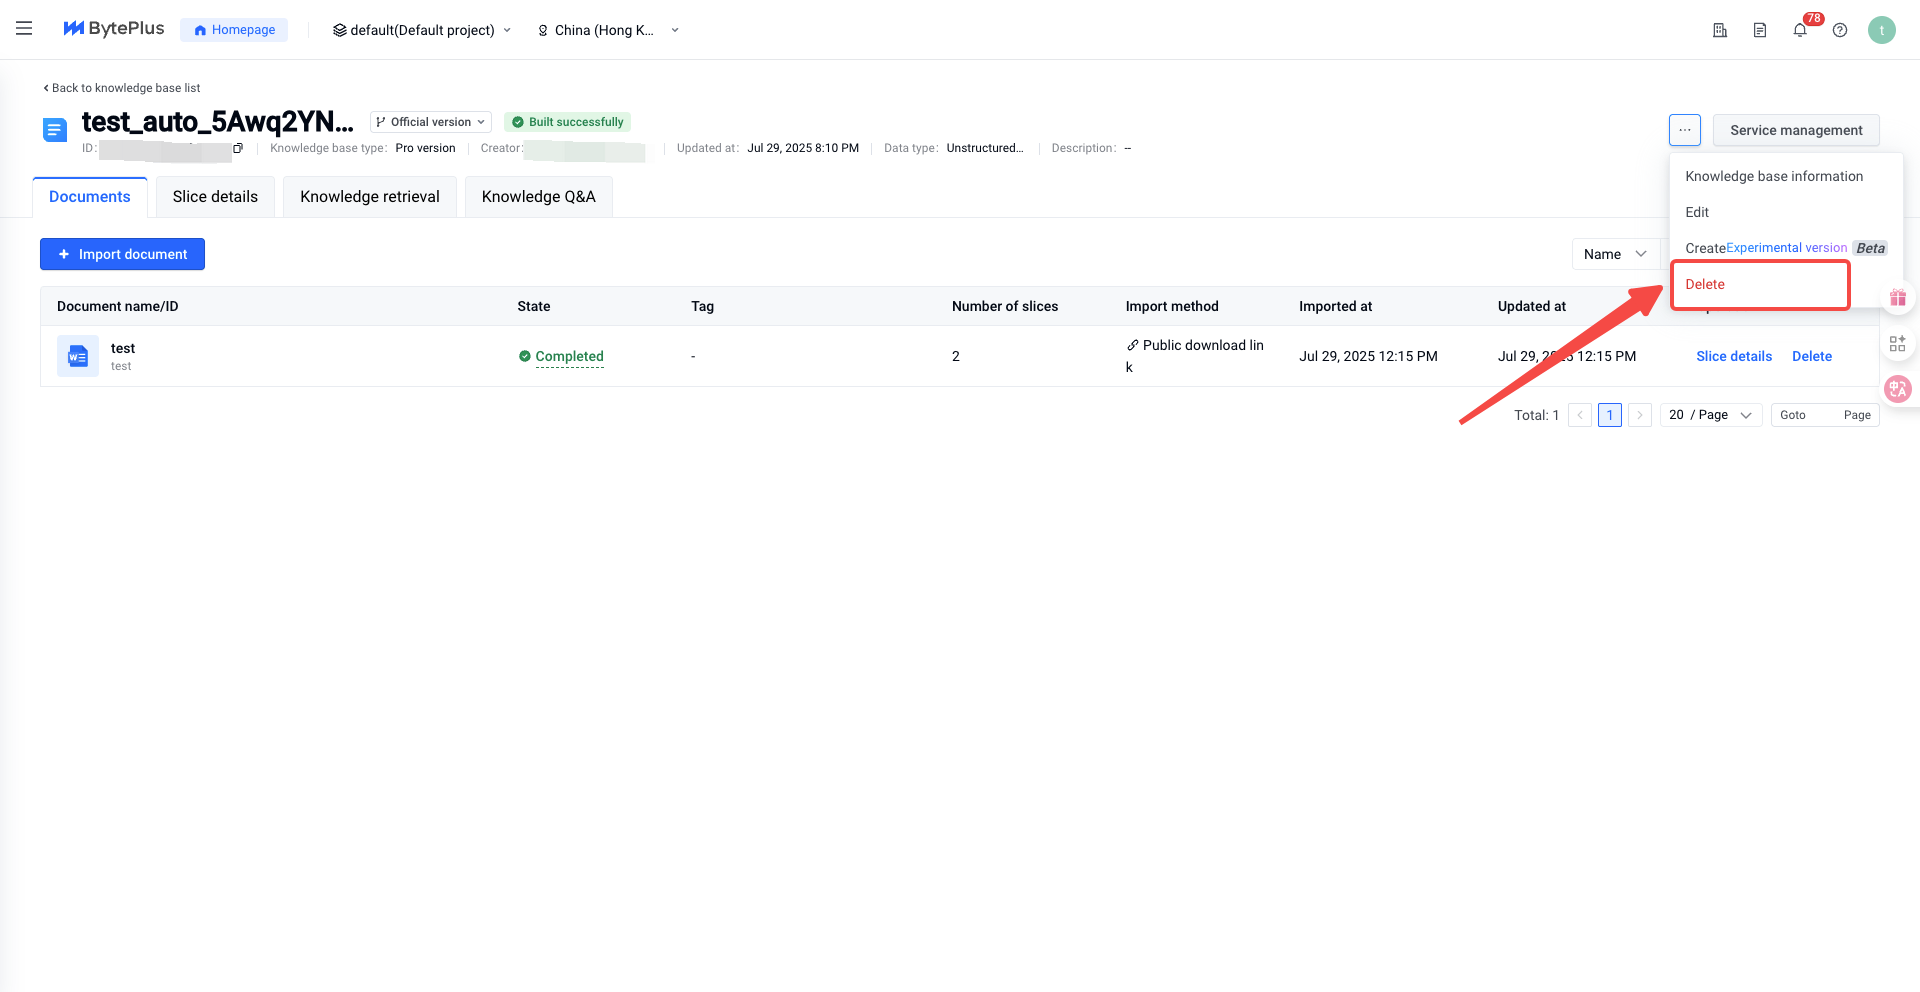Open the user avatar menu
The height and width of the screenshot is (992, 1920).
1881,30
